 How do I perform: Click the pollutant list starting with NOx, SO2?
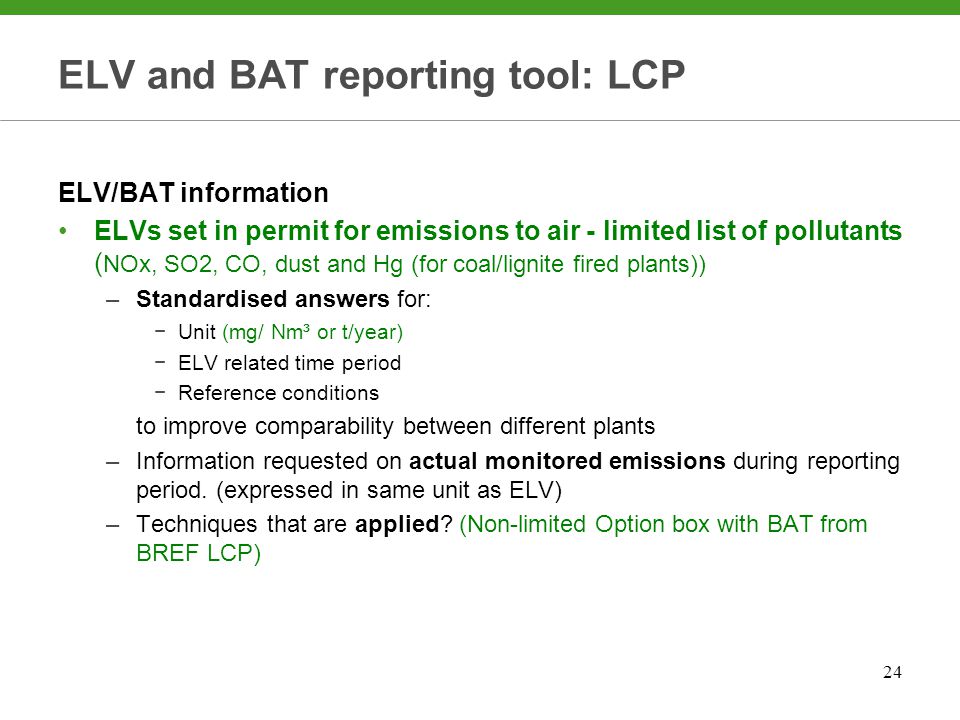400,264
